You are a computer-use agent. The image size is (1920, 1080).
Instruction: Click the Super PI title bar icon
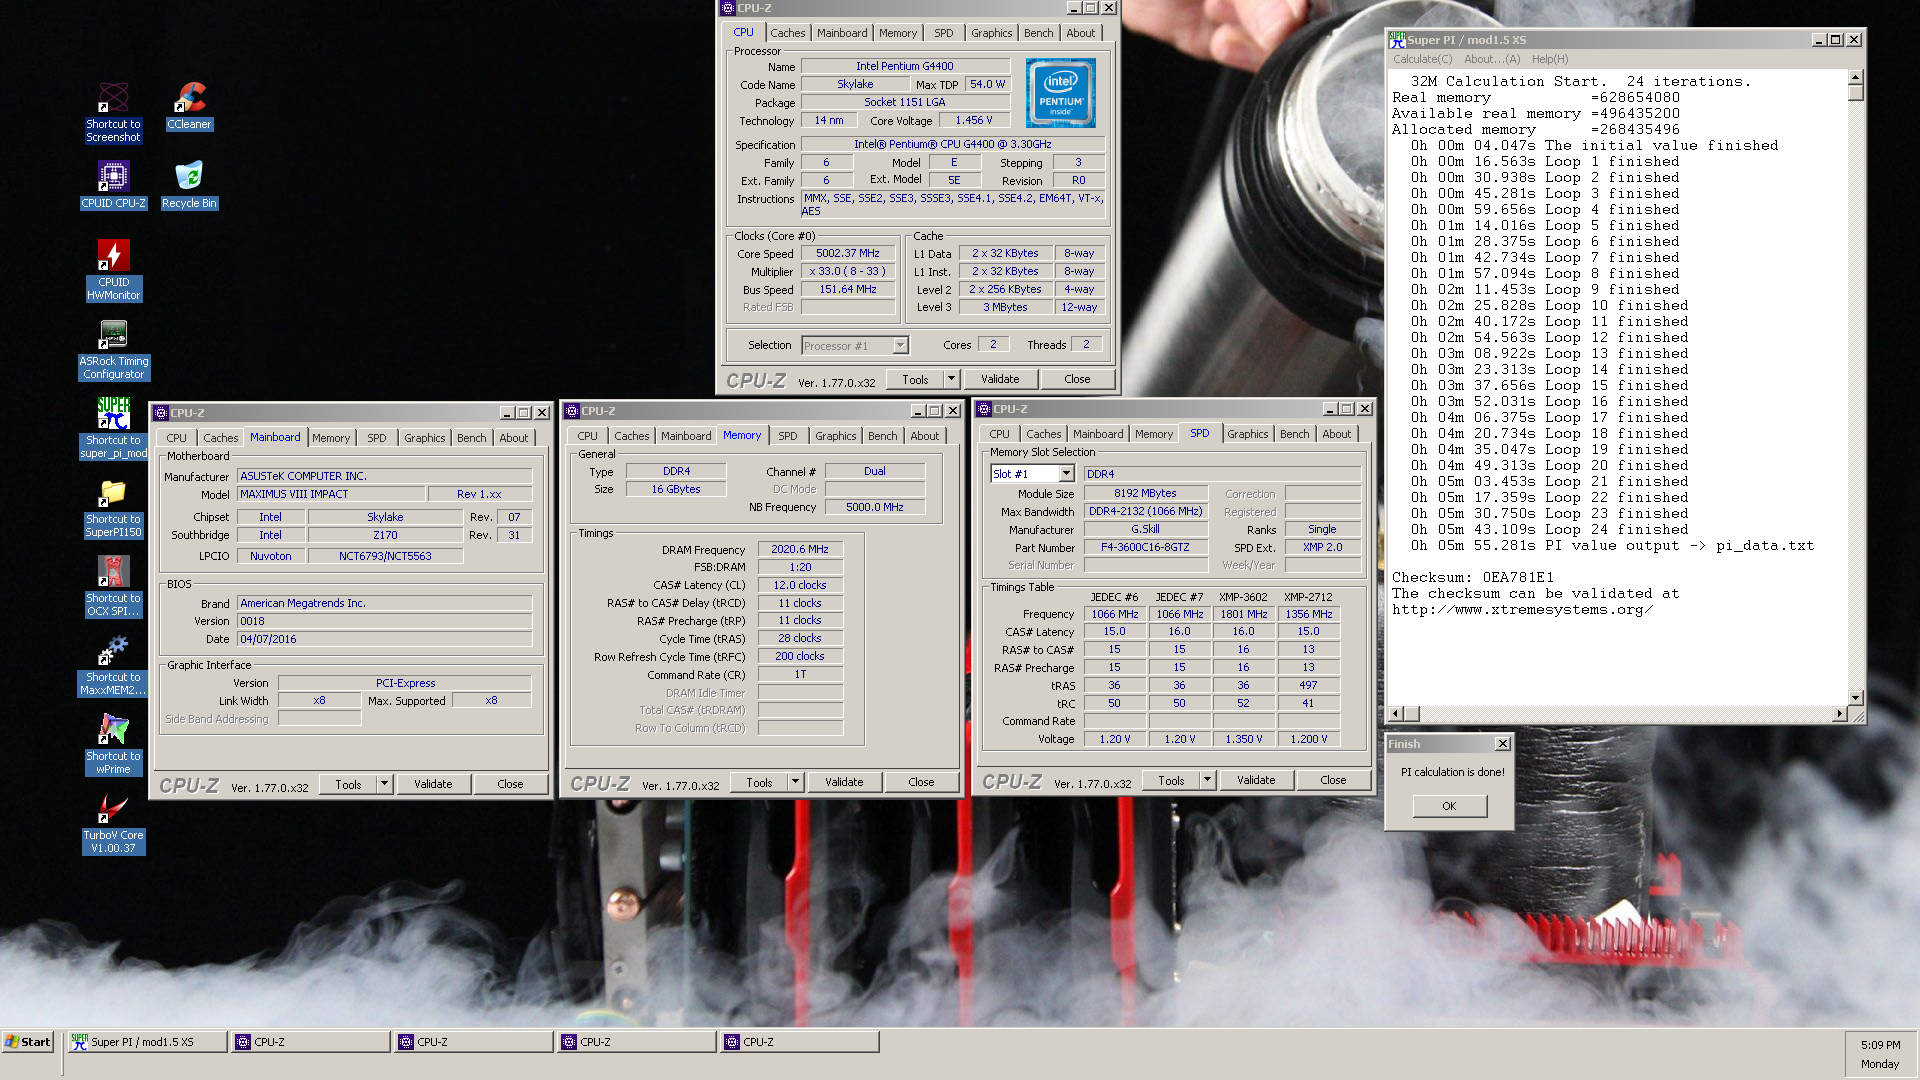point(1397,40)
